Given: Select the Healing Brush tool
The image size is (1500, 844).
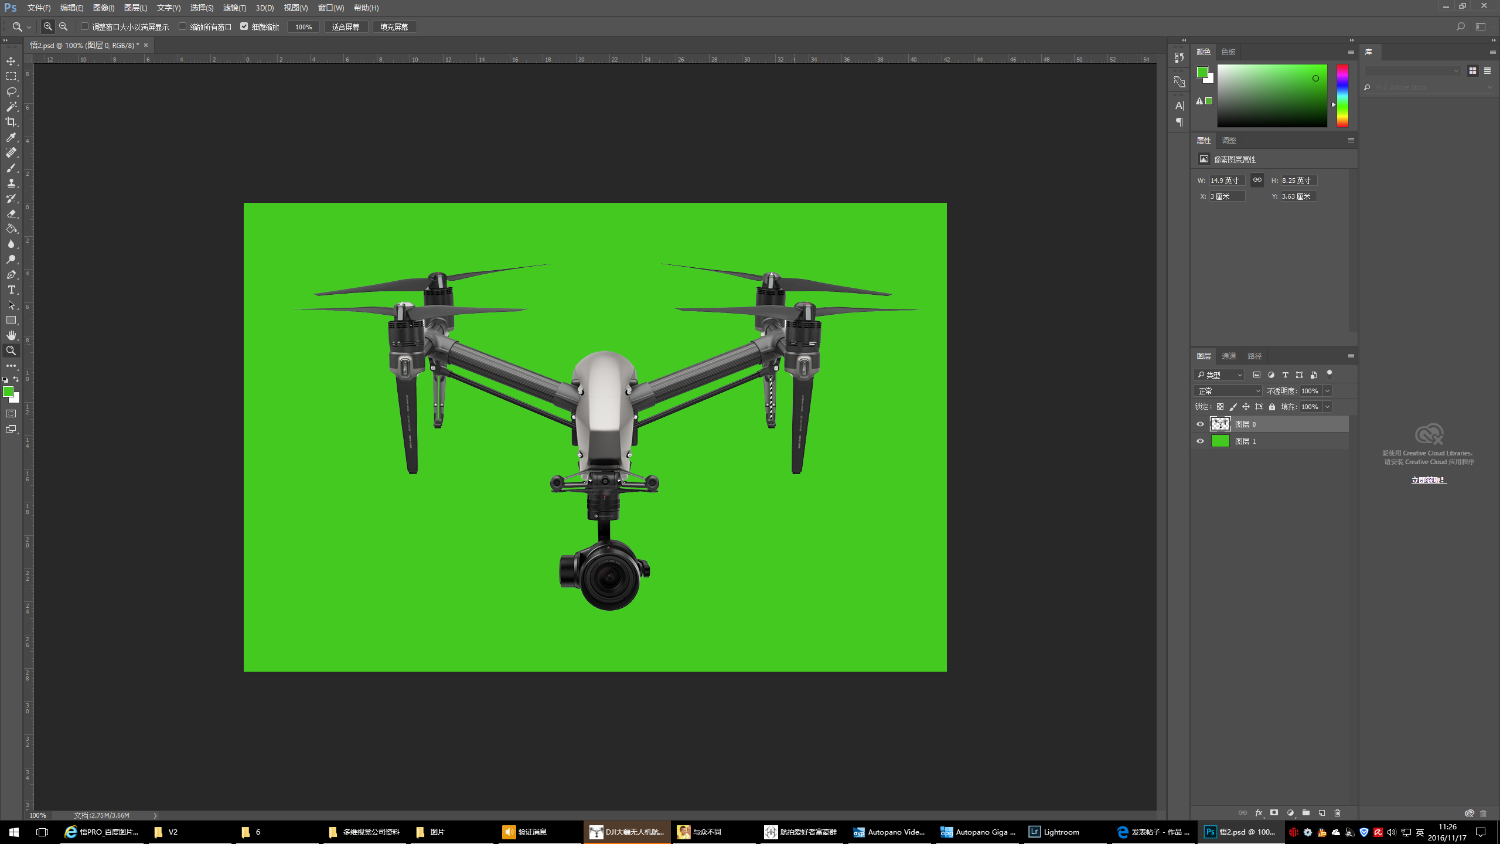Looking at the screenshot, I should click(11, 153).
